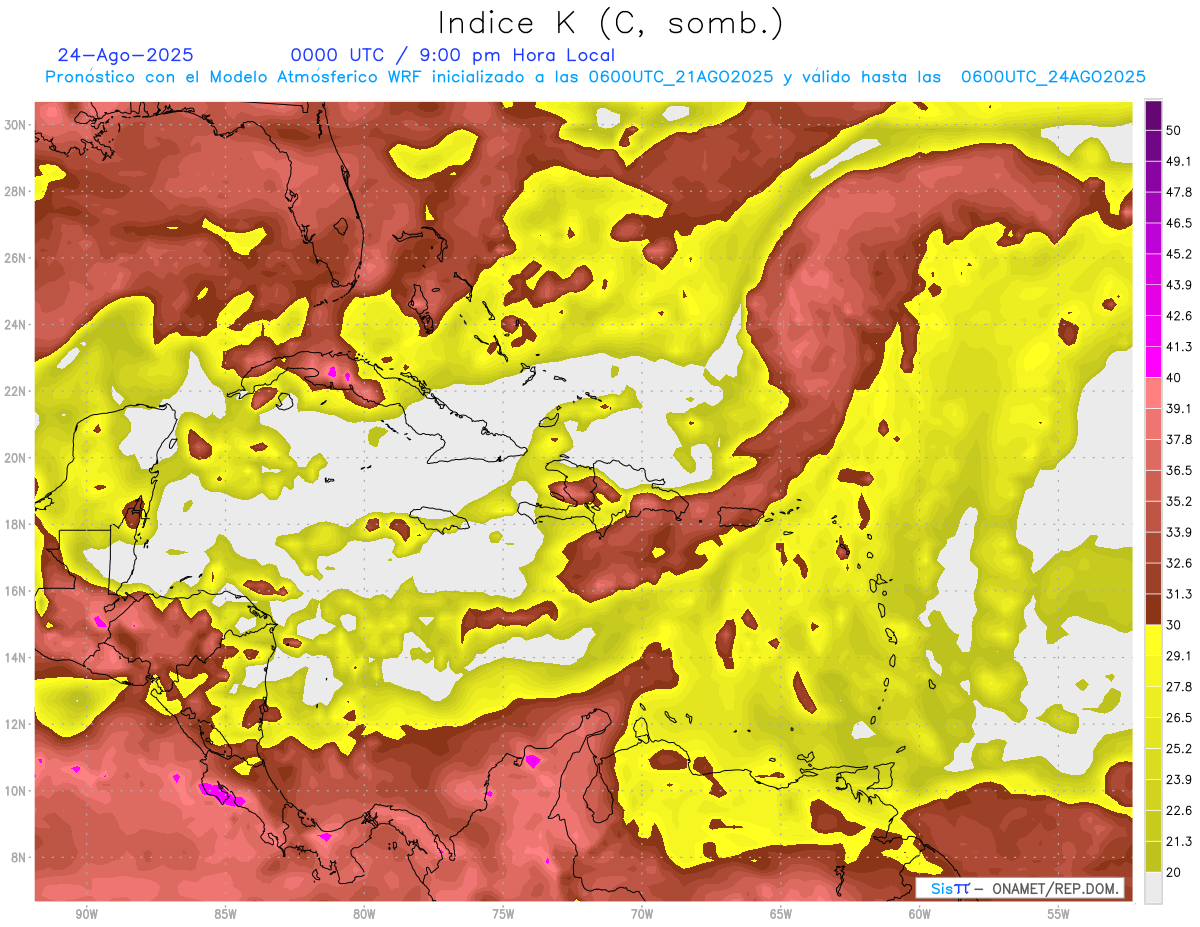Click the color scale value "31.3"

point(1179,594)
